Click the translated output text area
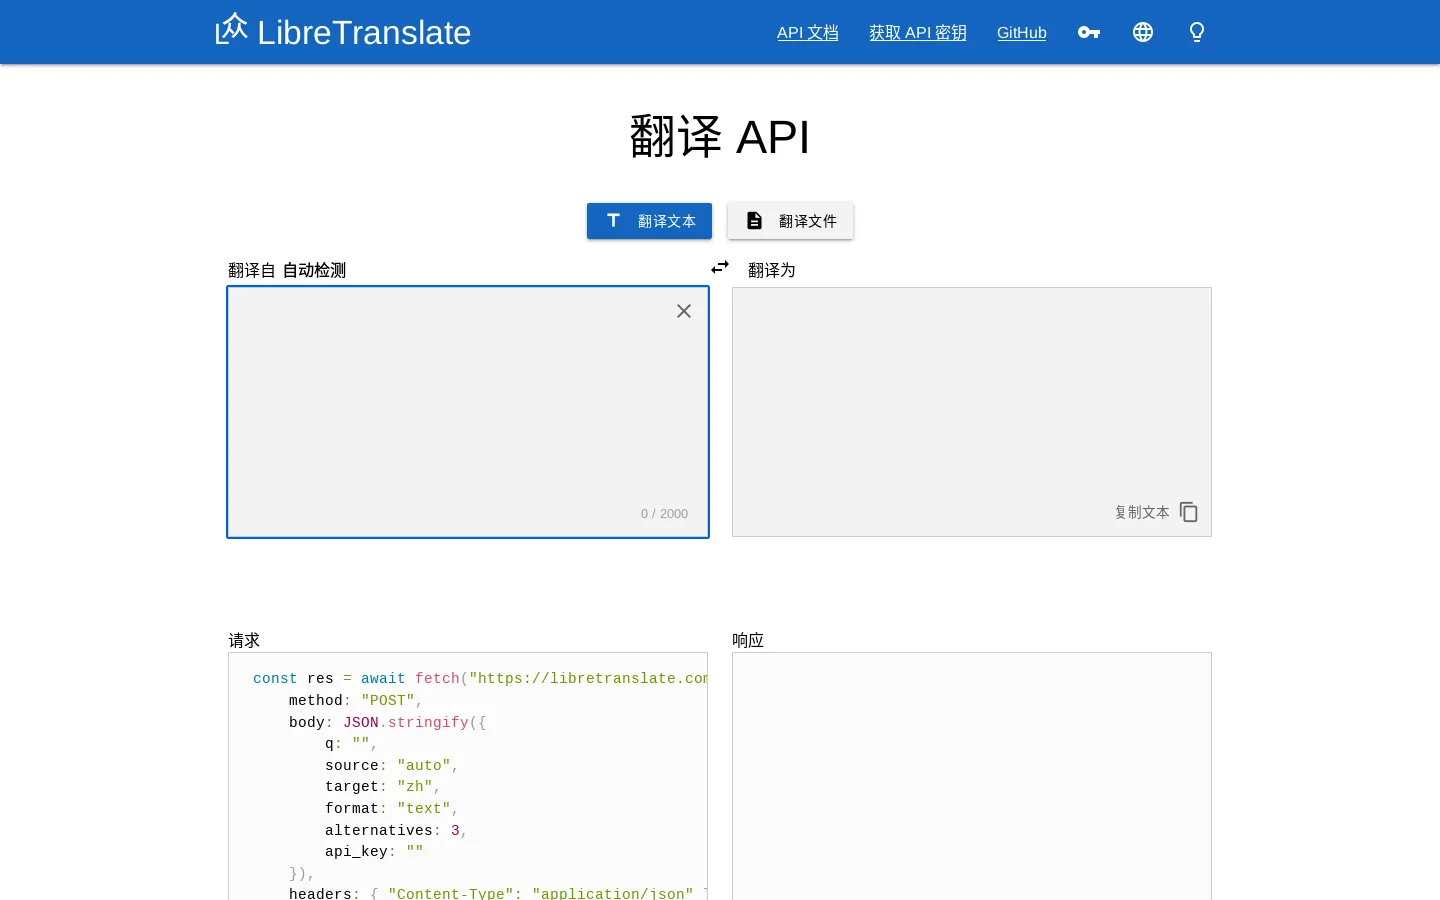This screenshot has height=900, width=1440. [972, 412]
